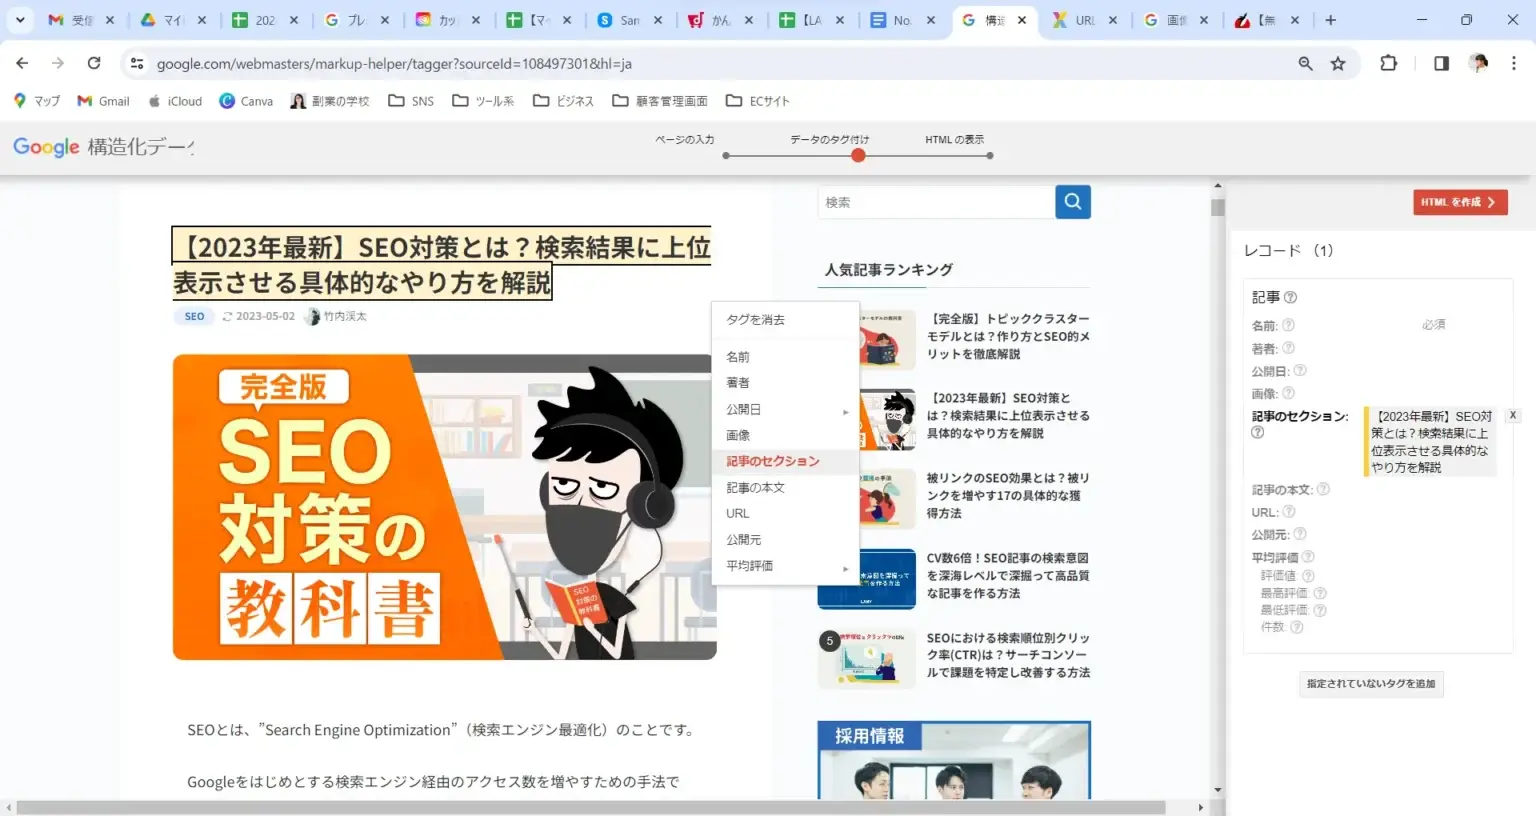Screen dimensions: 1536x816
Task: Click the Gmail shortcut in the bookmarks bar
Action: 103,100
